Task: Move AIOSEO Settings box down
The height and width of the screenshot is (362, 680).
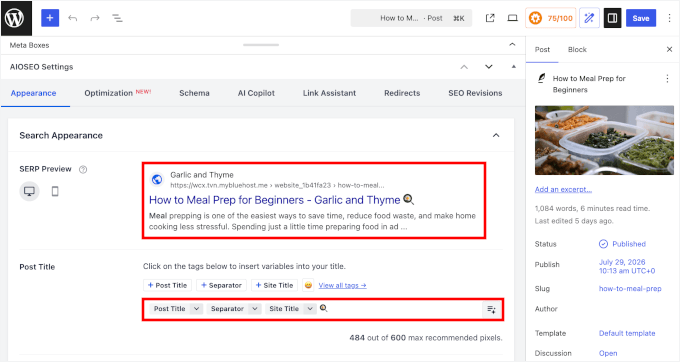Action: point(489,67)
